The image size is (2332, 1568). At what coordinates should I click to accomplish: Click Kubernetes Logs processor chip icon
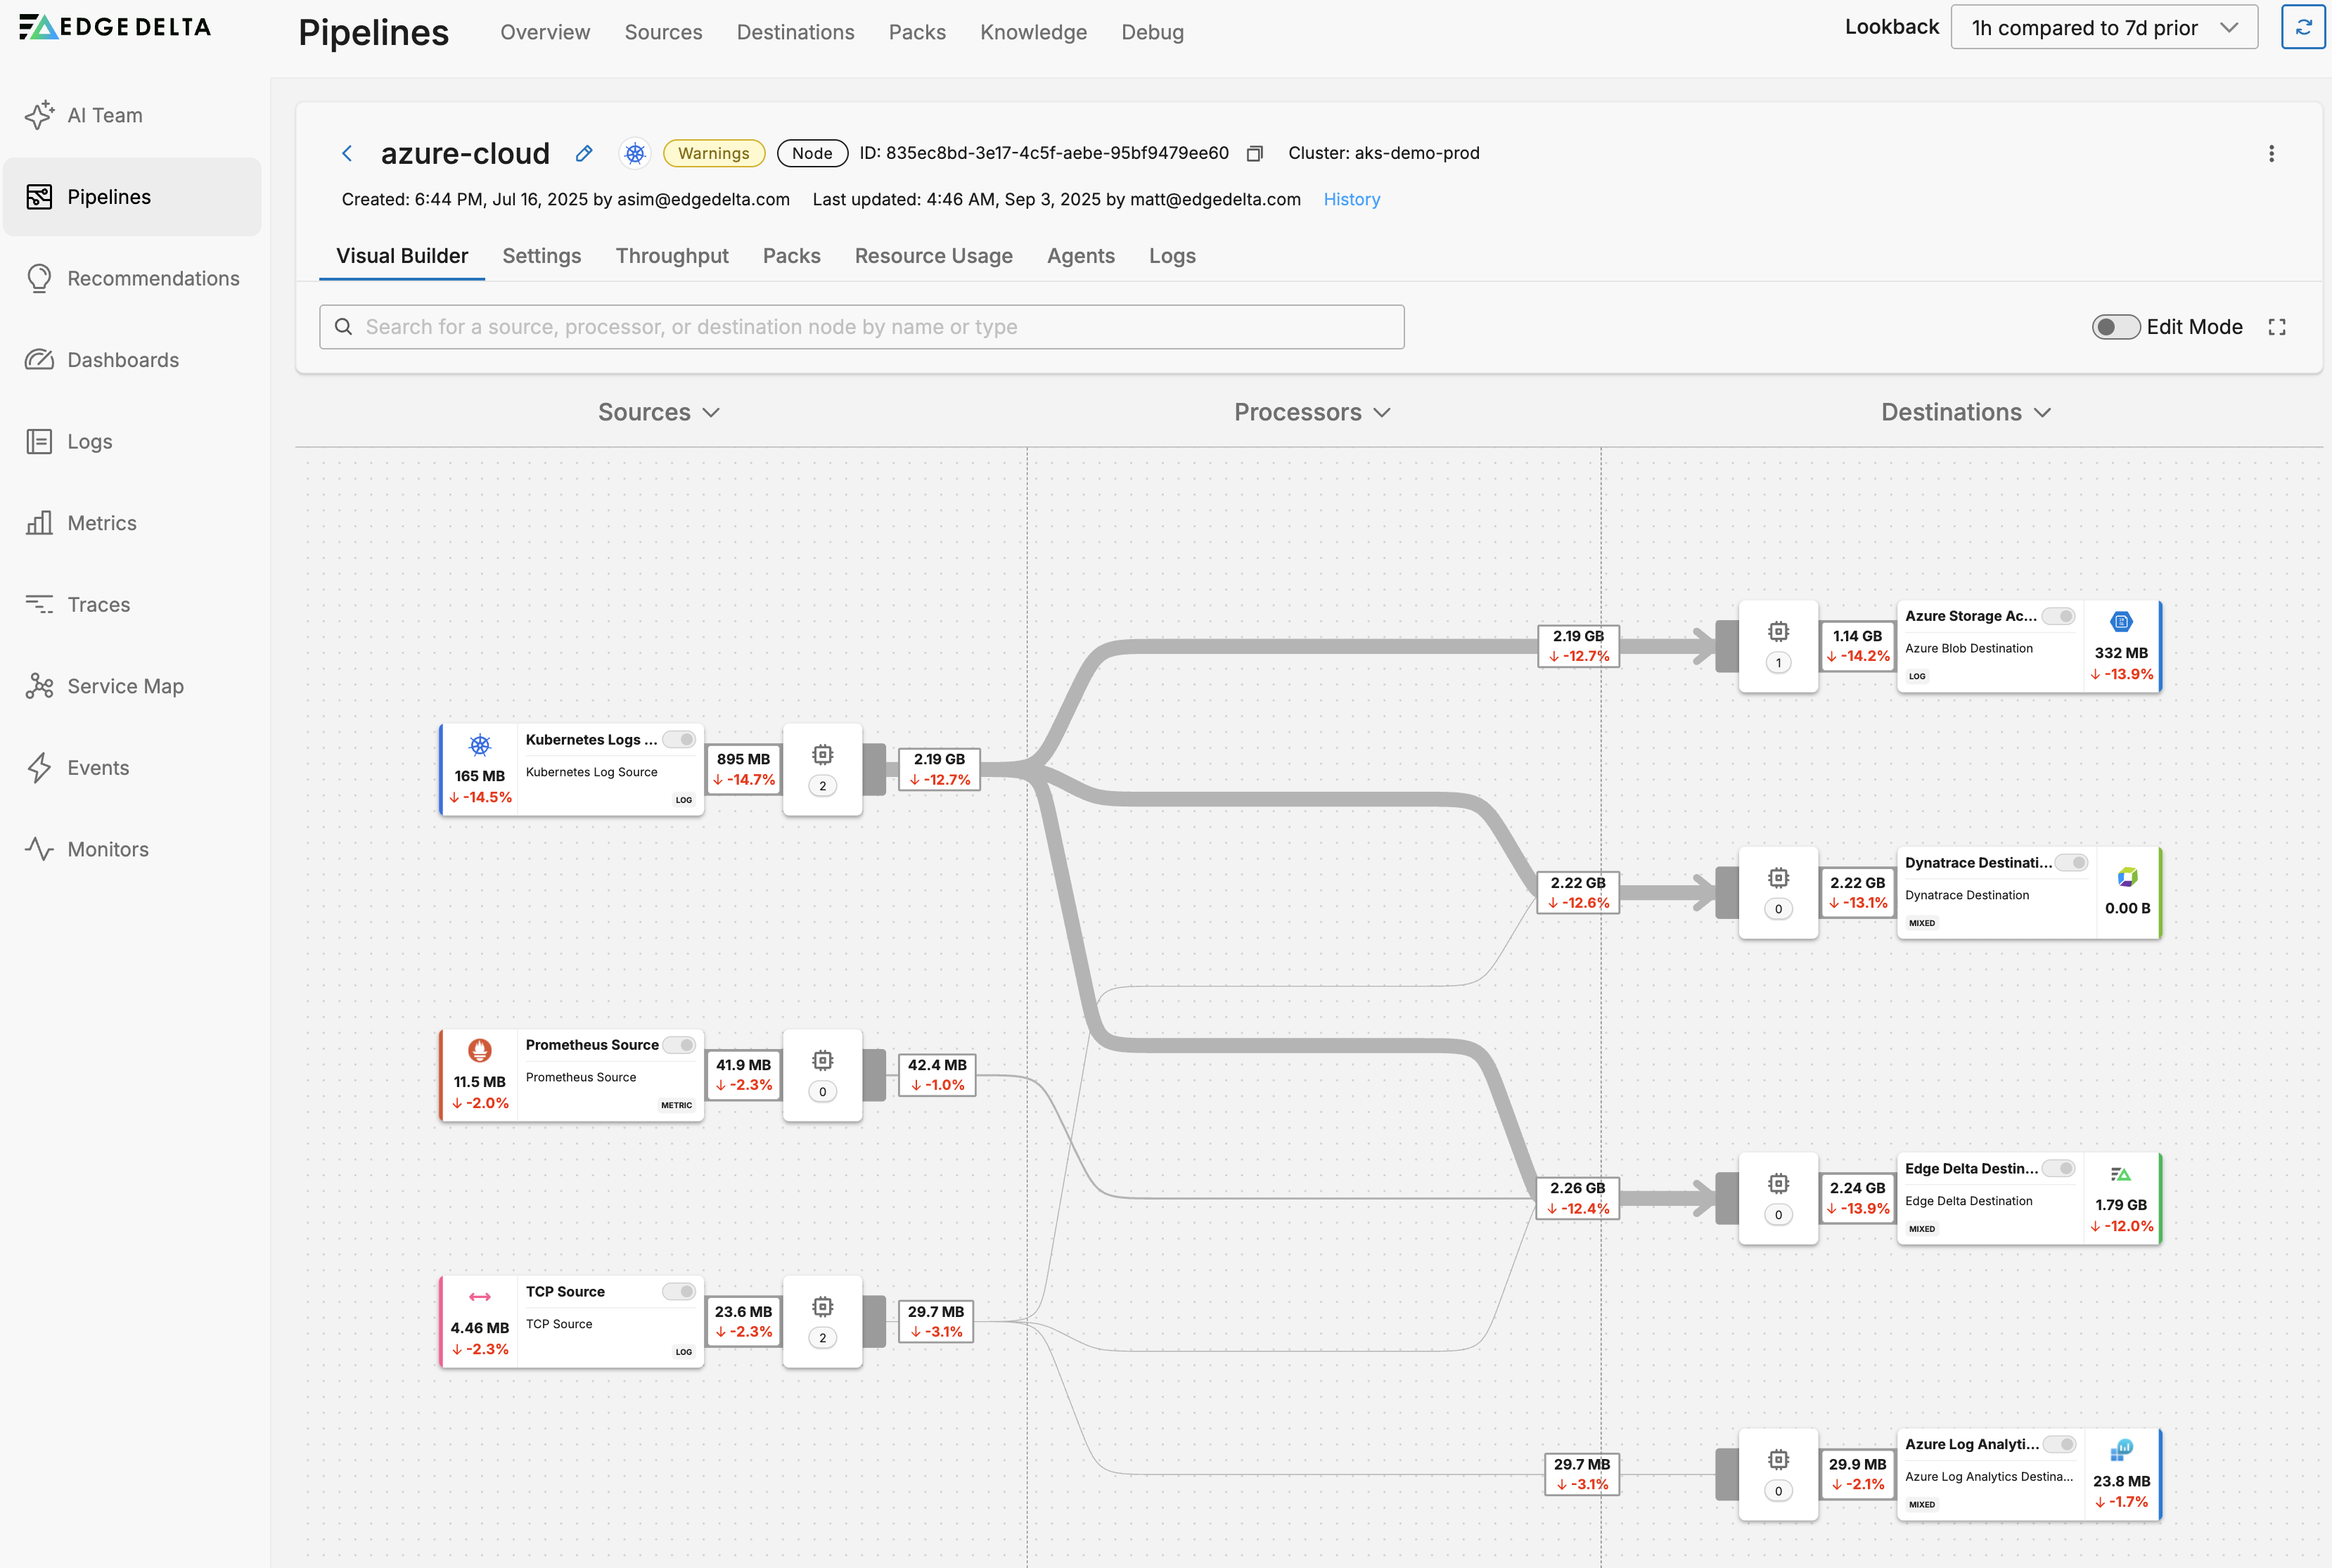[822, 755]
